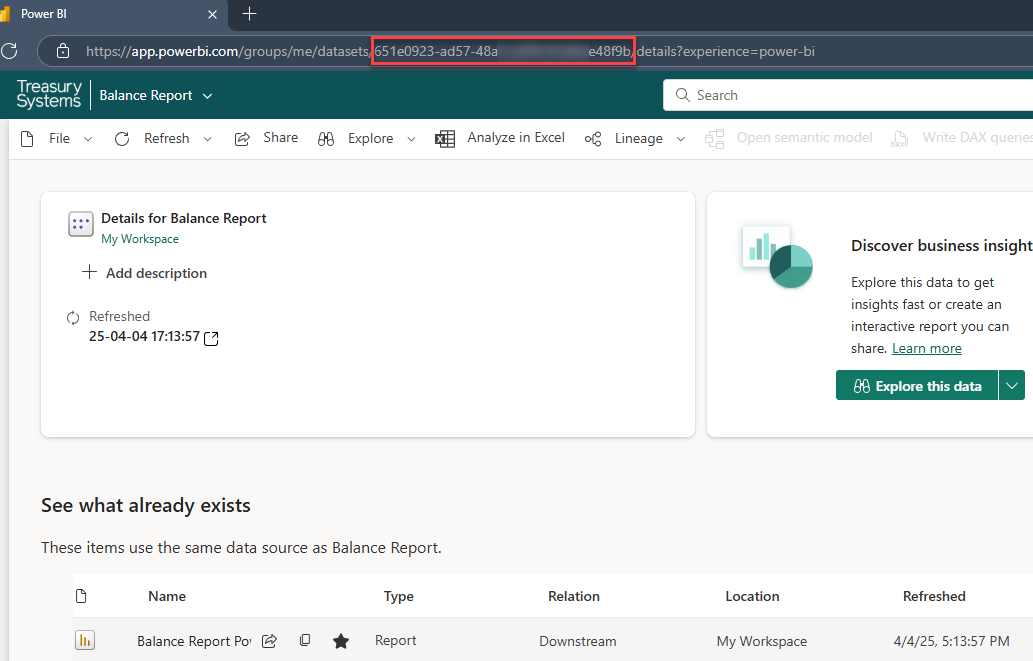Click the Share arrow icon in toolbar
This screenshot has height=661, width=1033.
(242, 138)
